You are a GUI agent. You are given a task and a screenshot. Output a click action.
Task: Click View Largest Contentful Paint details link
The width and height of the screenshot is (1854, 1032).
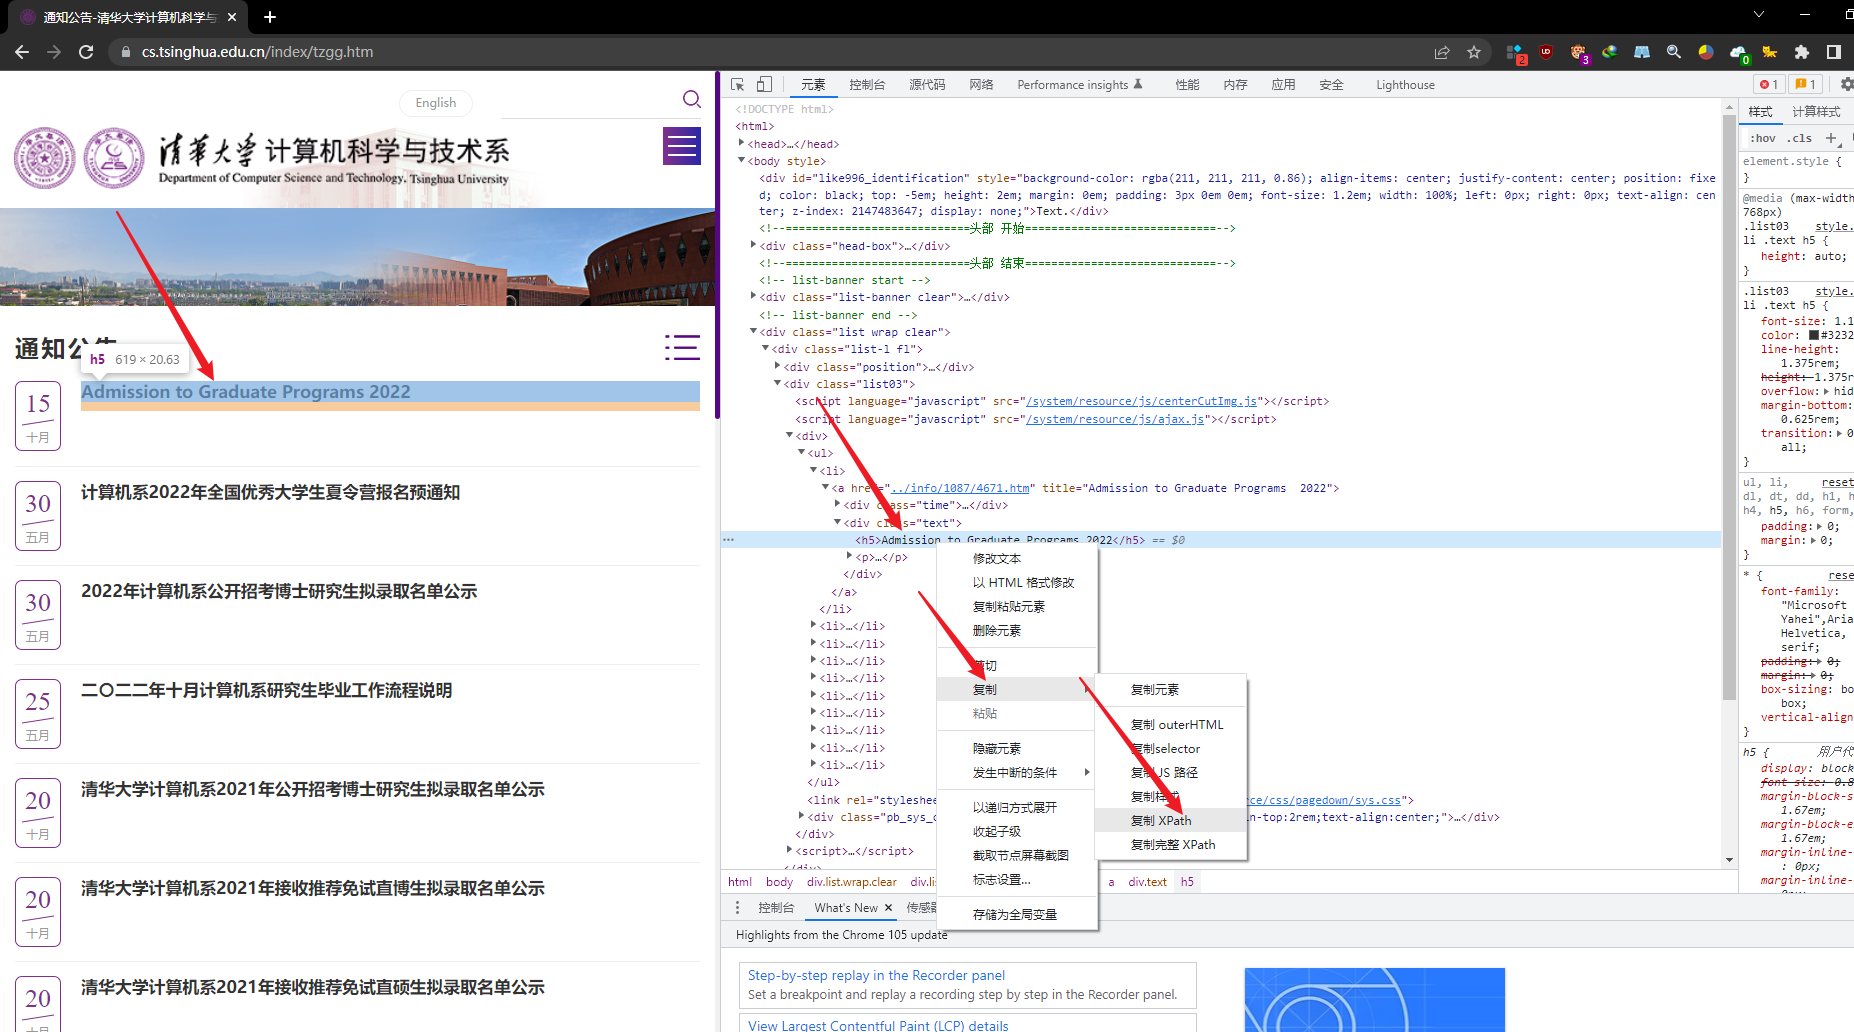[878, 1025]
